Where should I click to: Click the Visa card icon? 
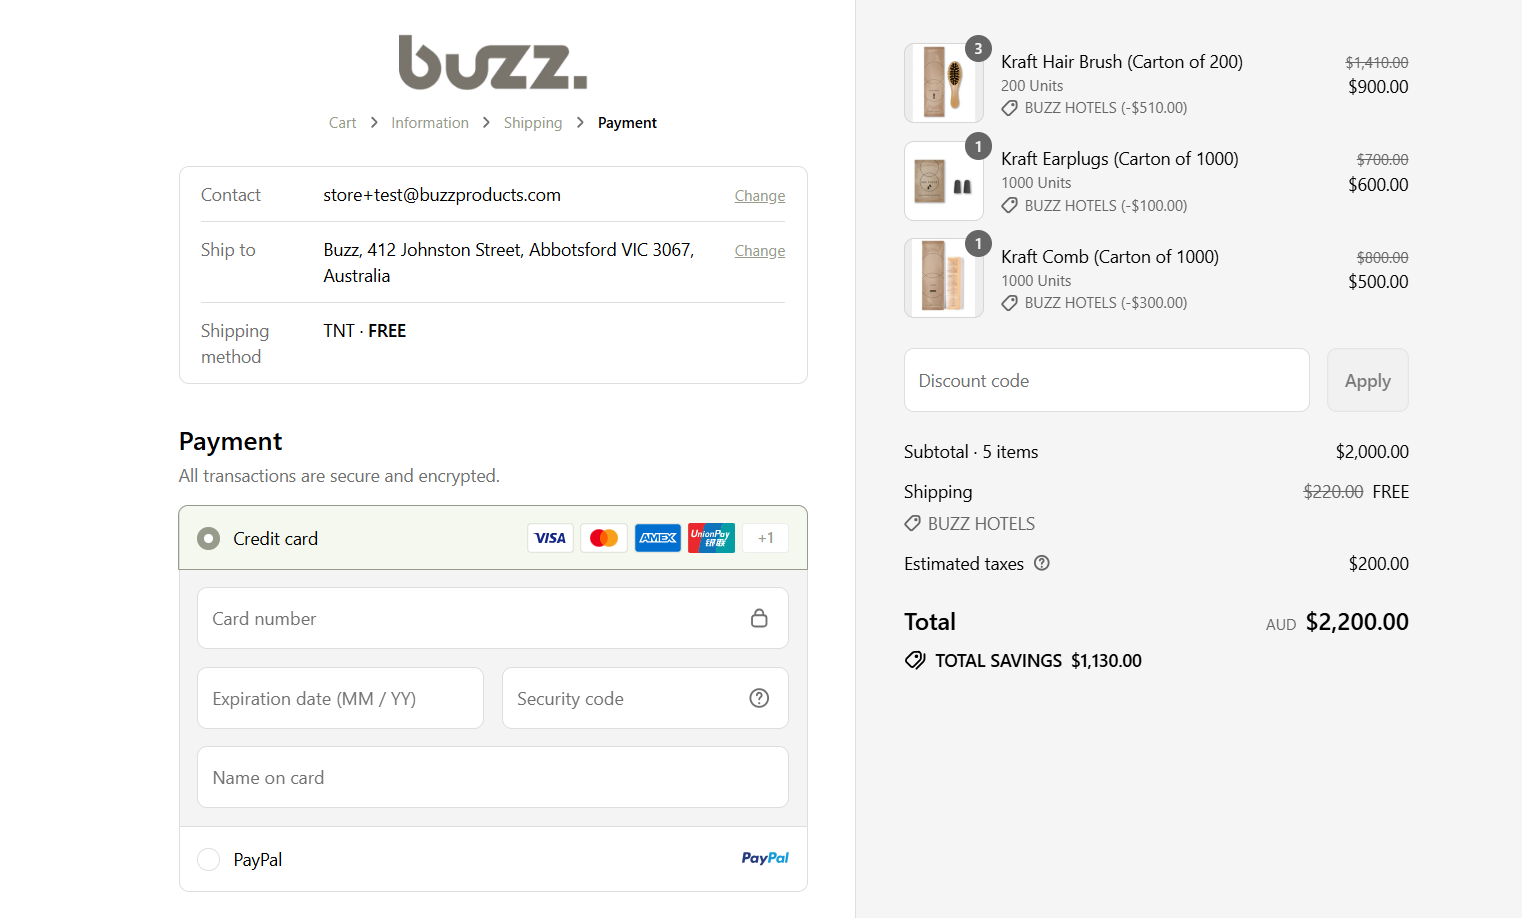point(550,538)
